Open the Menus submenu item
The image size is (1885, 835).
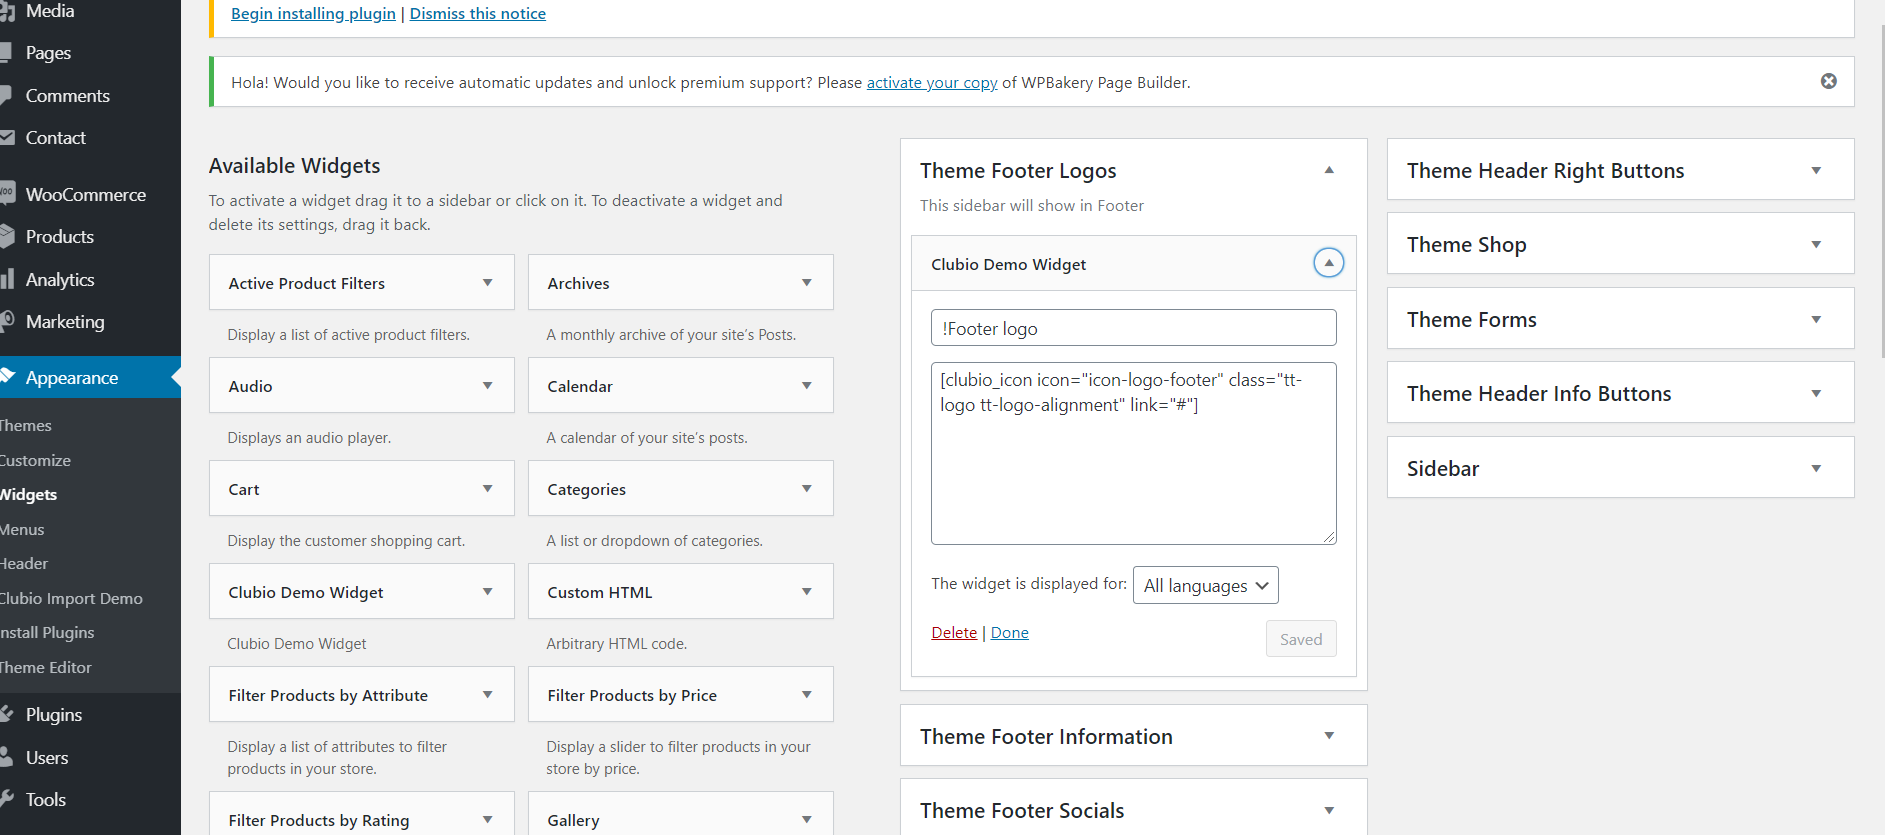click(23, 530)
